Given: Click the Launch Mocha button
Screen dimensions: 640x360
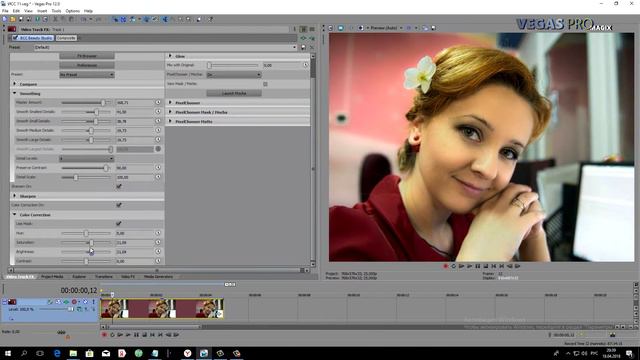Looking at the screenshot, I should tap(234, 93).
